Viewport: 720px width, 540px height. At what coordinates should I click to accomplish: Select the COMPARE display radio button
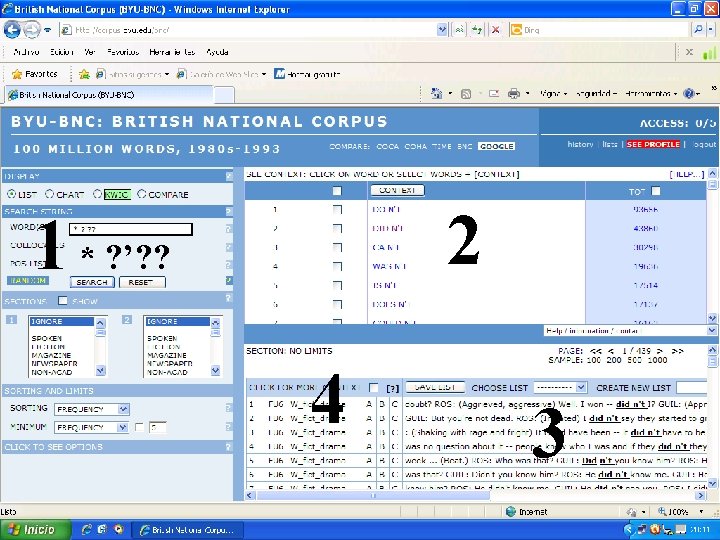141,194
